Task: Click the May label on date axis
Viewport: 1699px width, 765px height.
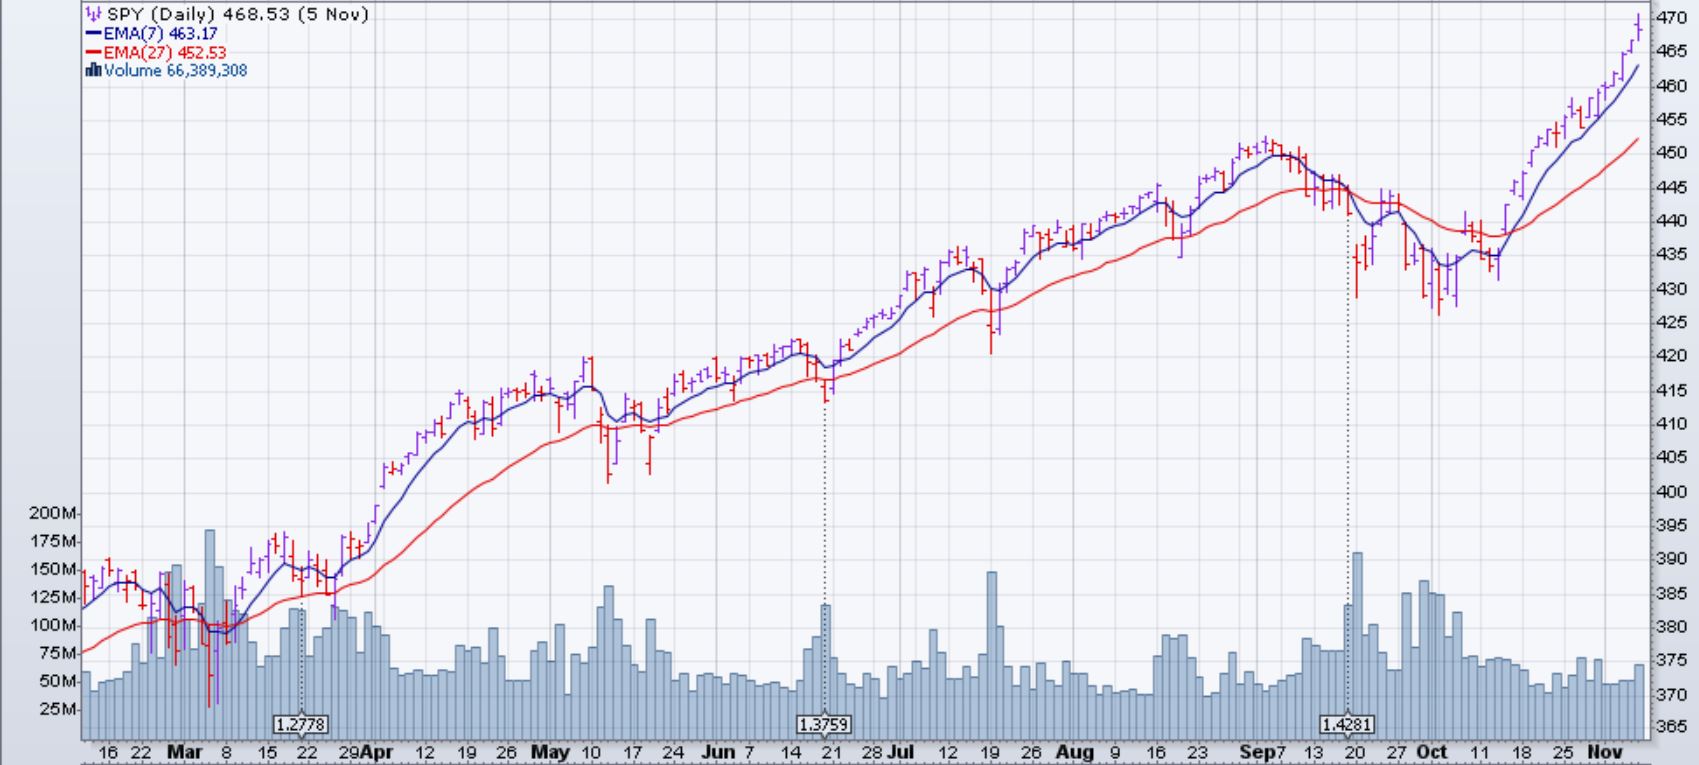Action: (549, 752)
